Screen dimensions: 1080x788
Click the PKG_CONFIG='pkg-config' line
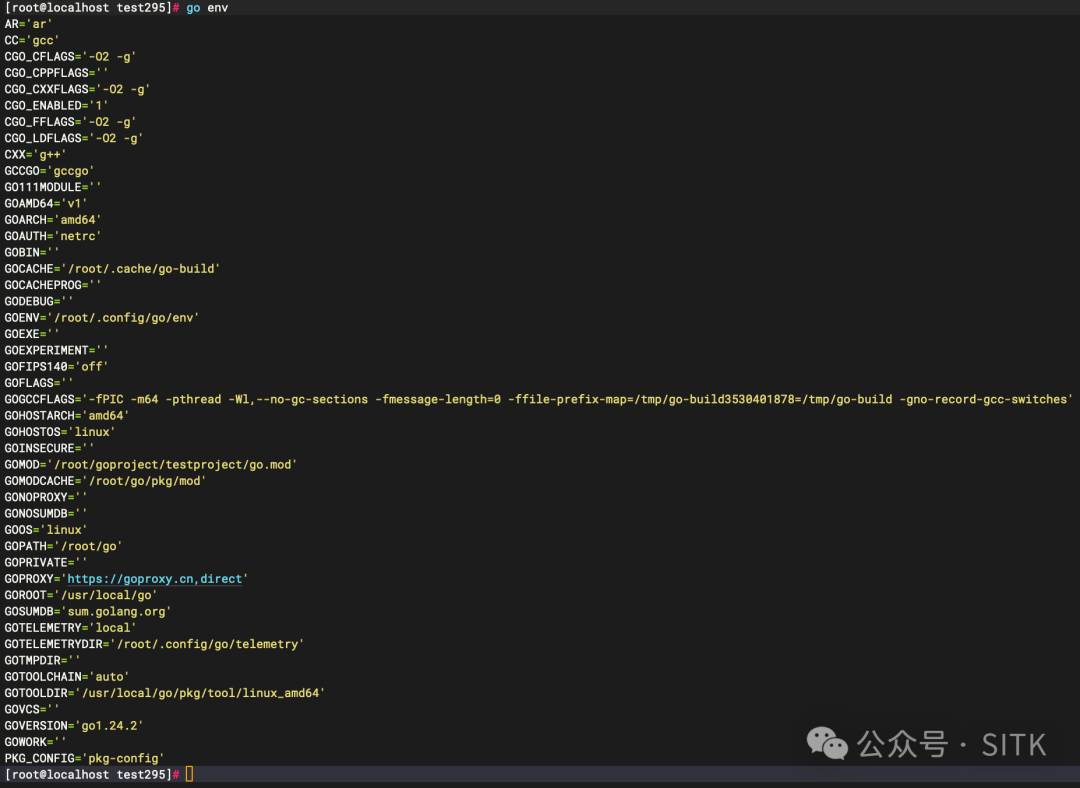pos(85,758)
